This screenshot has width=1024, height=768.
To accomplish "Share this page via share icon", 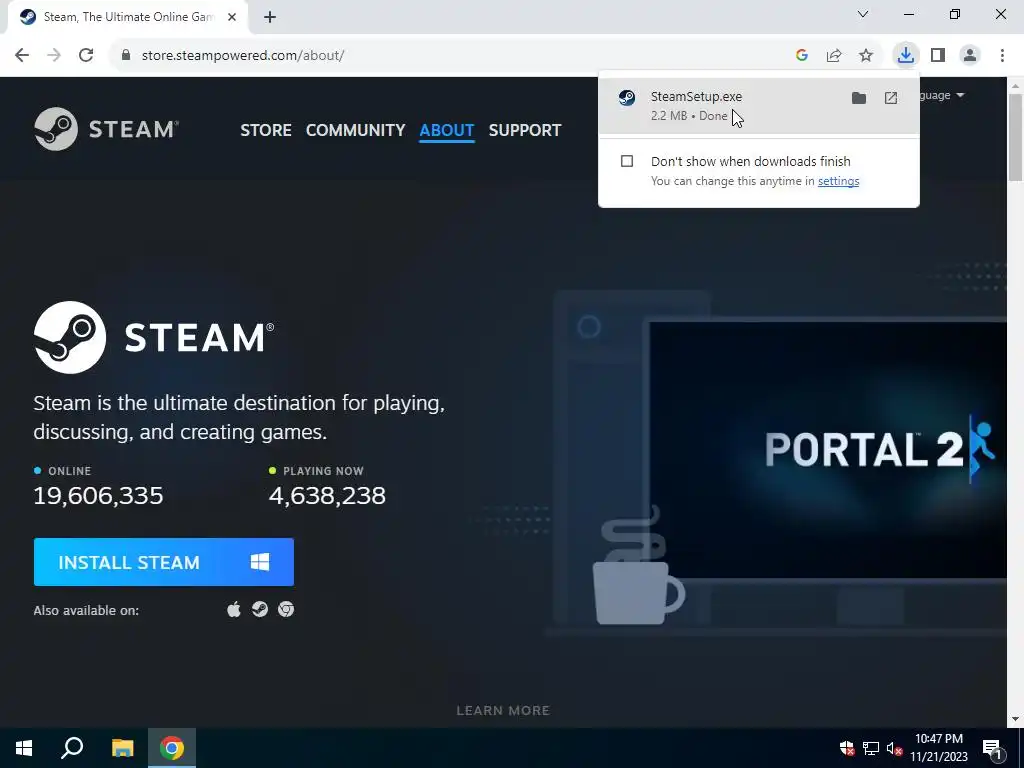I will (x=834, y=56).
